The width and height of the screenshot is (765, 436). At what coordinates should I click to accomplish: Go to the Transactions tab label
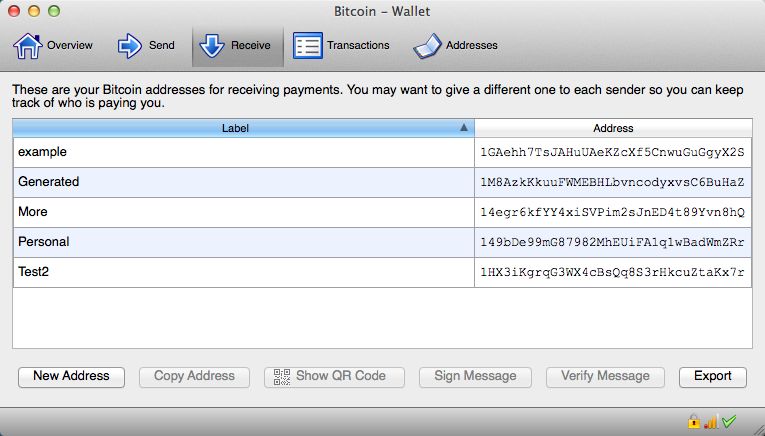click(358, 45)
